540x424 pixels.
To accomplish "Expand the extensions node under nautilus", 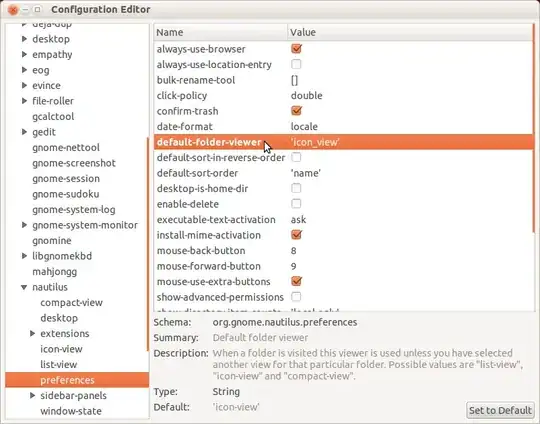I will (x=32, y=333).
